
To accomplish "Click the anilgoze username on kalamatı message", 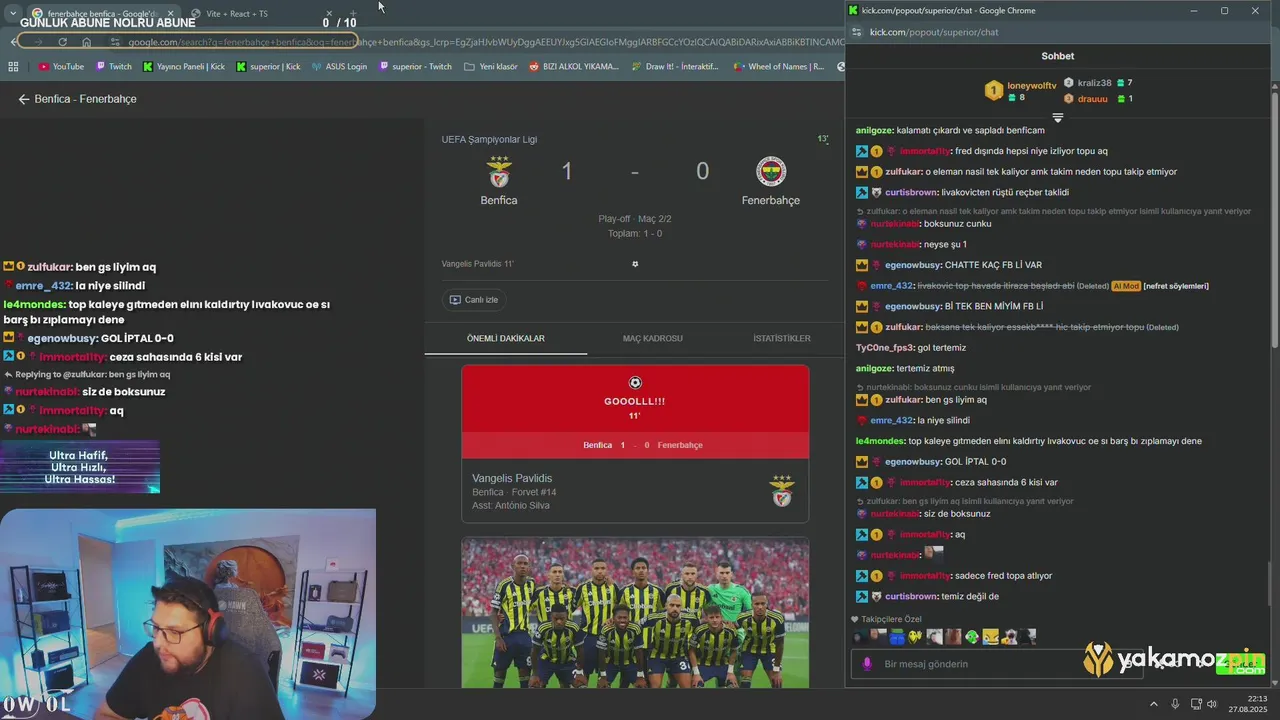I will click(x=874, y=130).
